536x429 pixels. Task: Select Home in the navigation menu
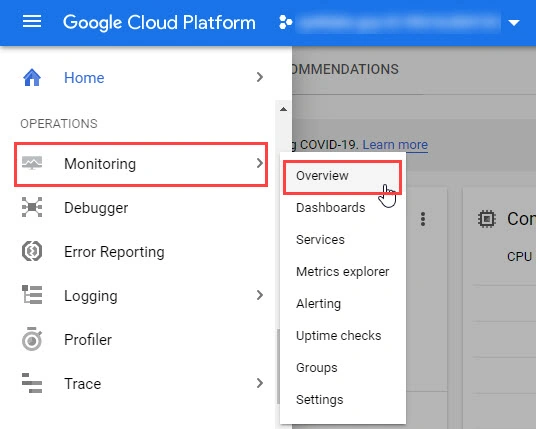84,78
